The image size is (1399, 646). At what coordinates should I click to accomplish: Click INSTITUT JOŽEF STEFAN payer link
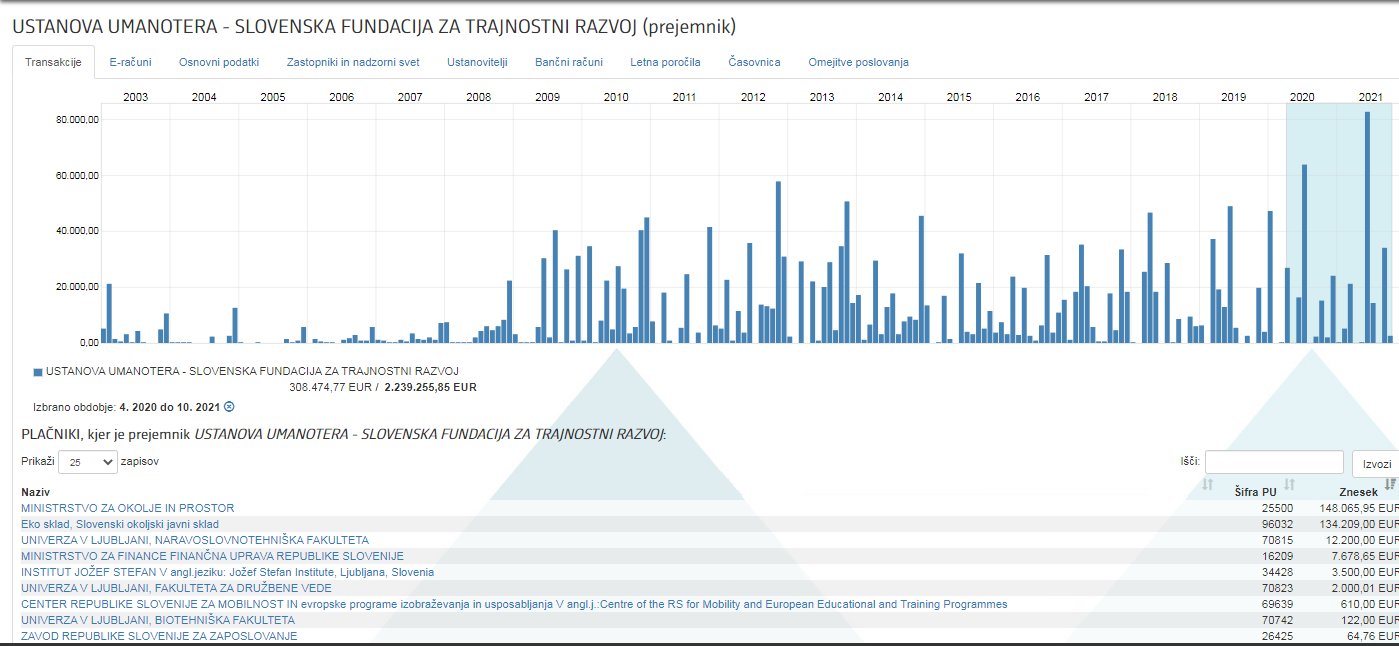227,572
